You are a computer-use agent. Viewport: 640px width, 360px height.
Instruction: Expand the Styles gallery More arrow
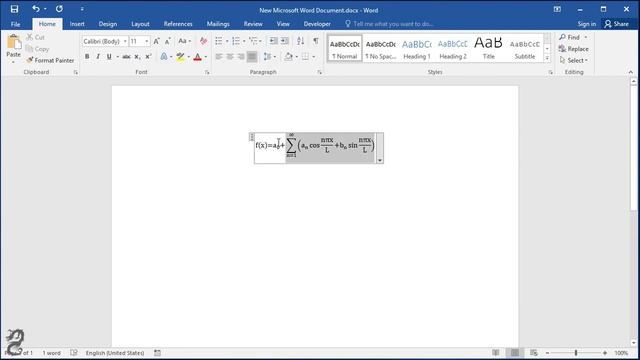[x=547, y=58]
